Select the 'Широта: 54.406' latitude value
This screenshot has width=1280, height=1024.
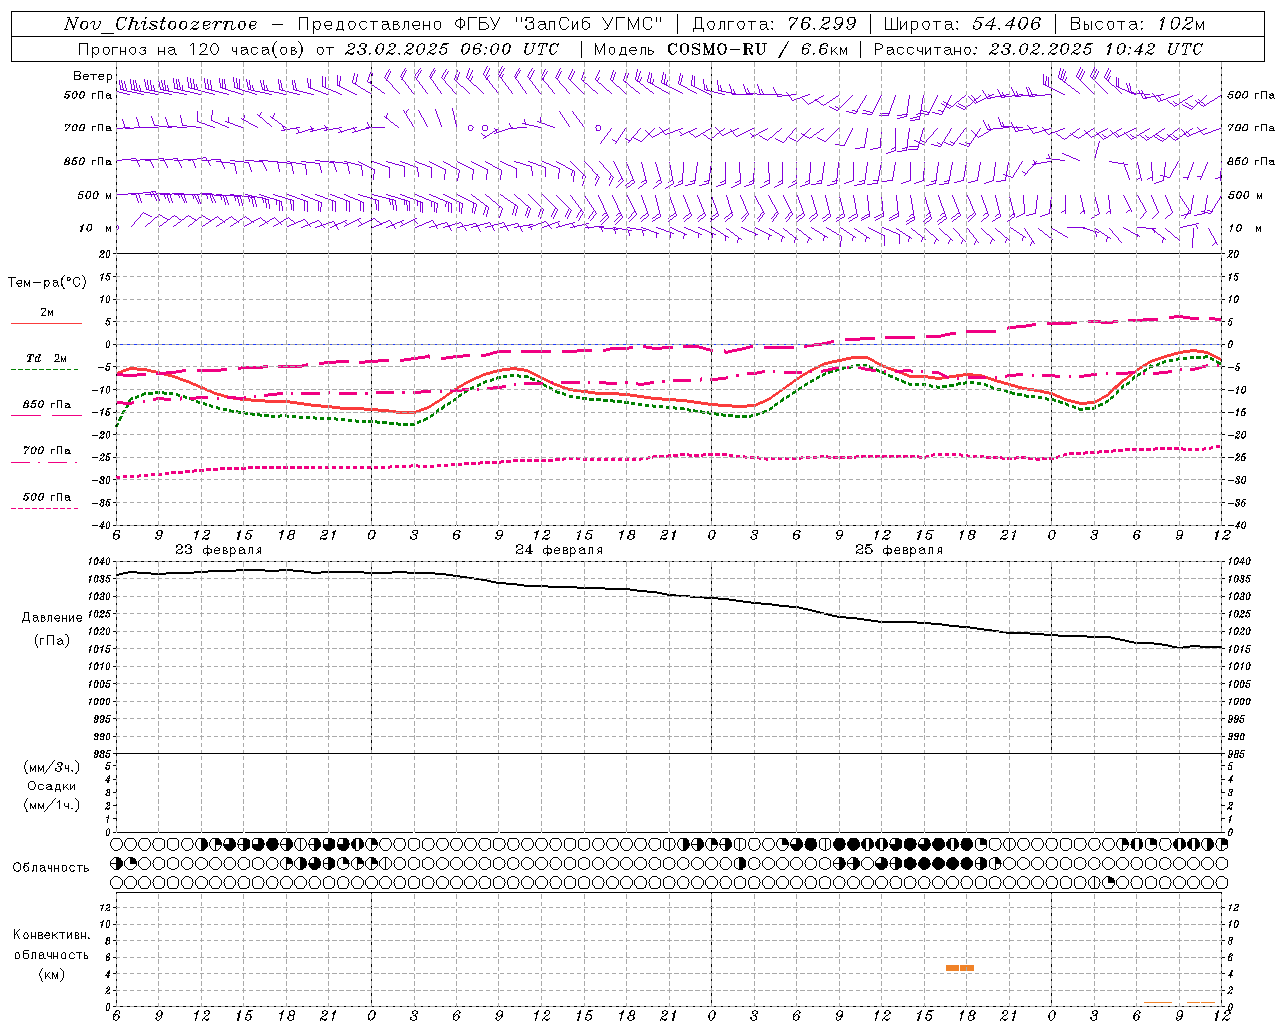coord(962,24)
